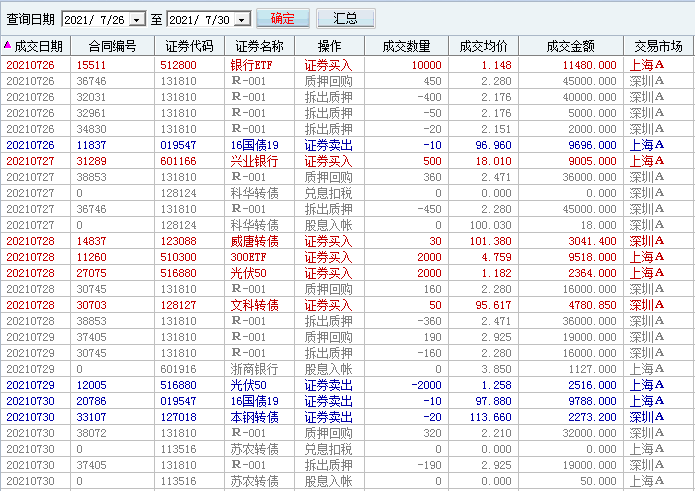Click security code 601166
This screenshot has width=695, height=491.
178,161
